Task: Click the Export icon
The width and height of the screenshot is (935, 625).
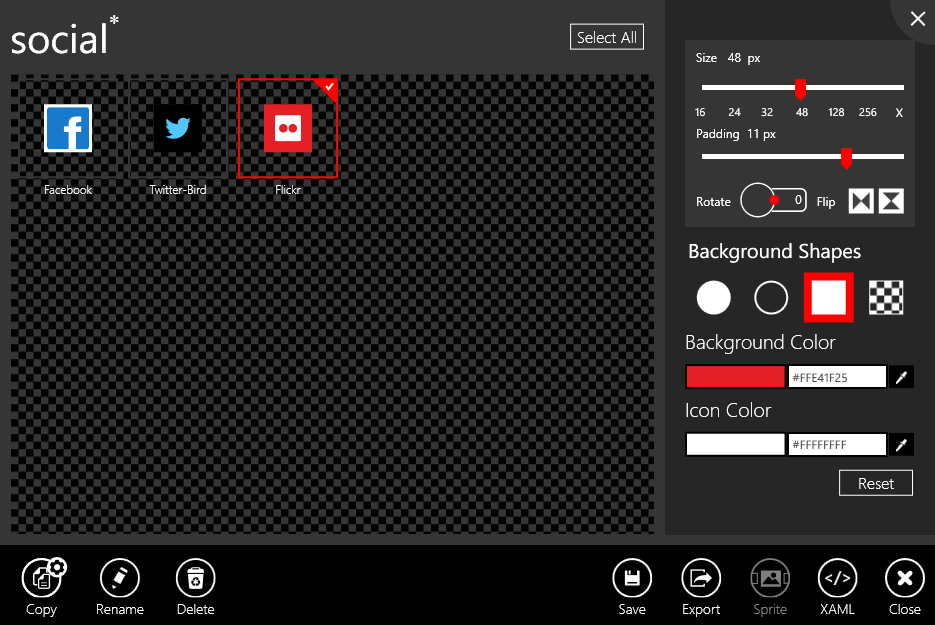Action: click(701, 578)
